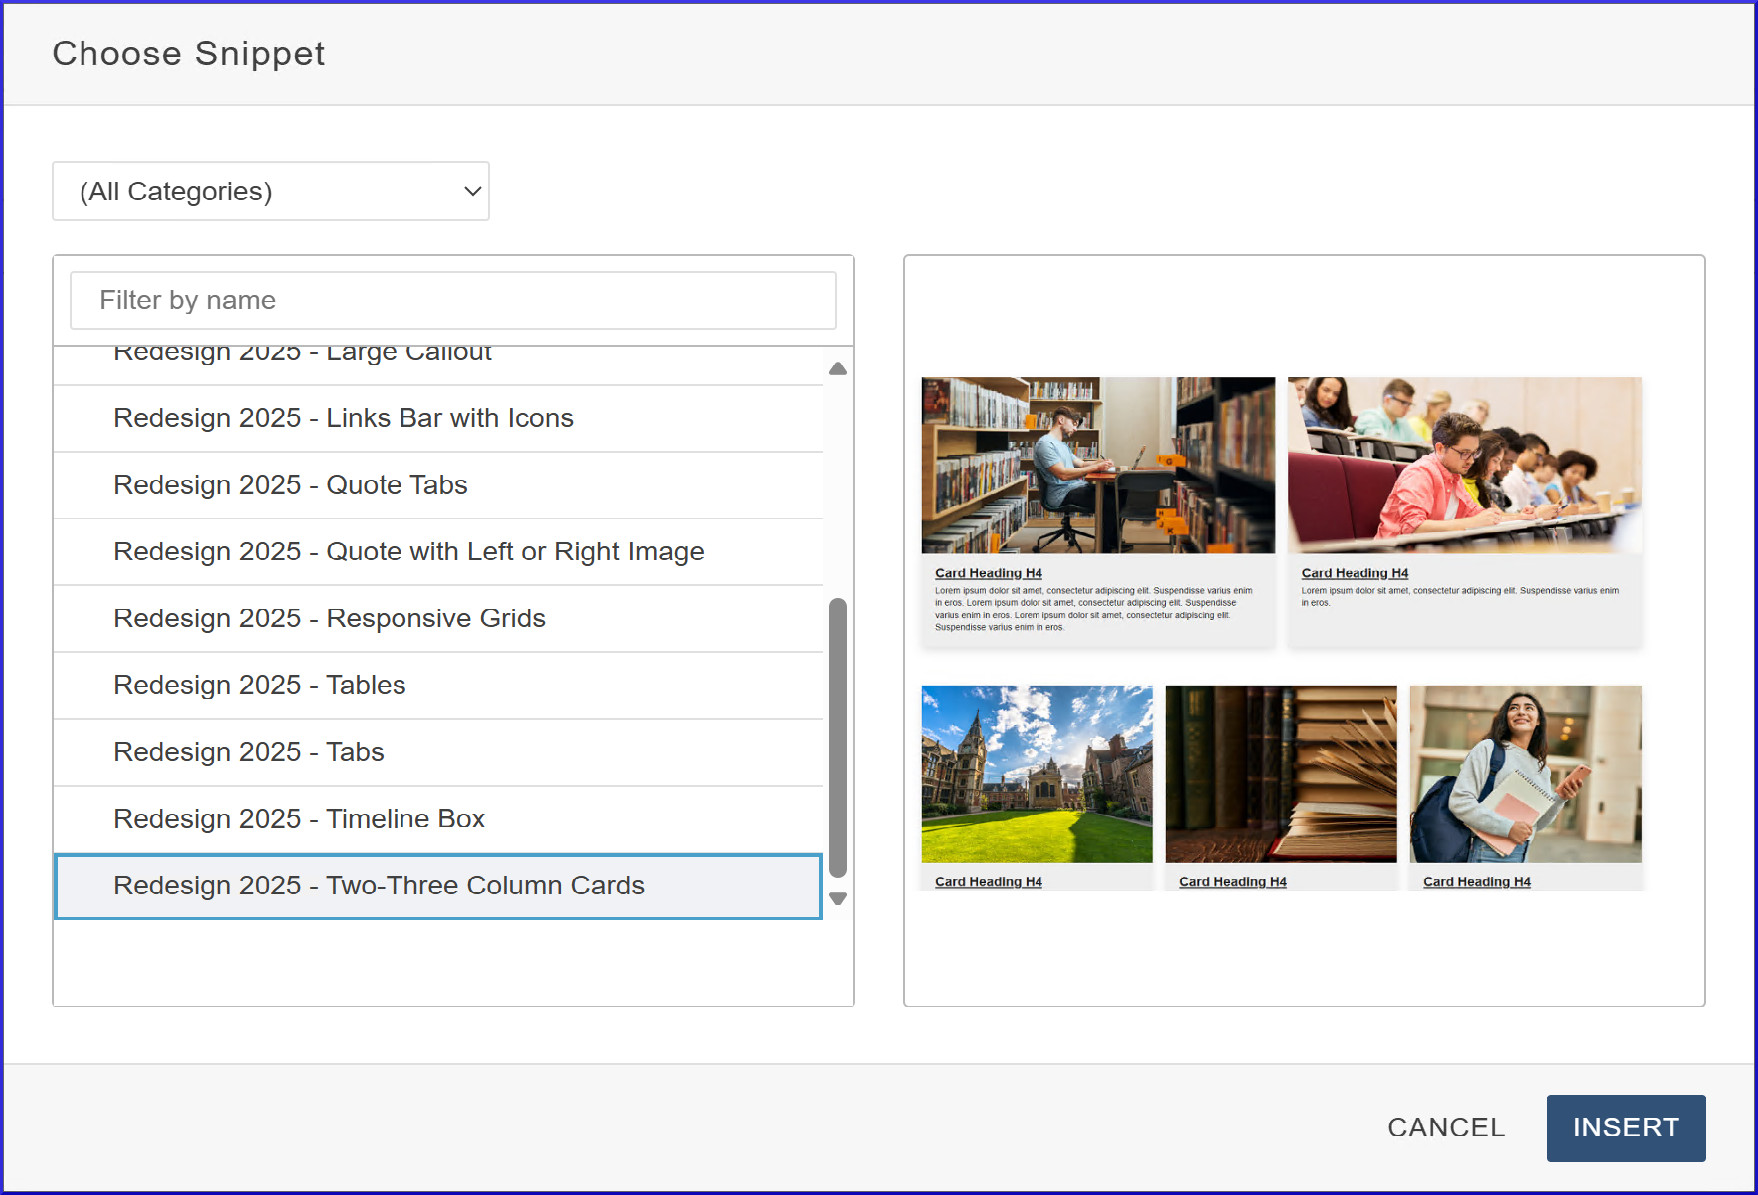Click the library student preview image
Screen dimensions: 1758x1195
pos(1097,465)
